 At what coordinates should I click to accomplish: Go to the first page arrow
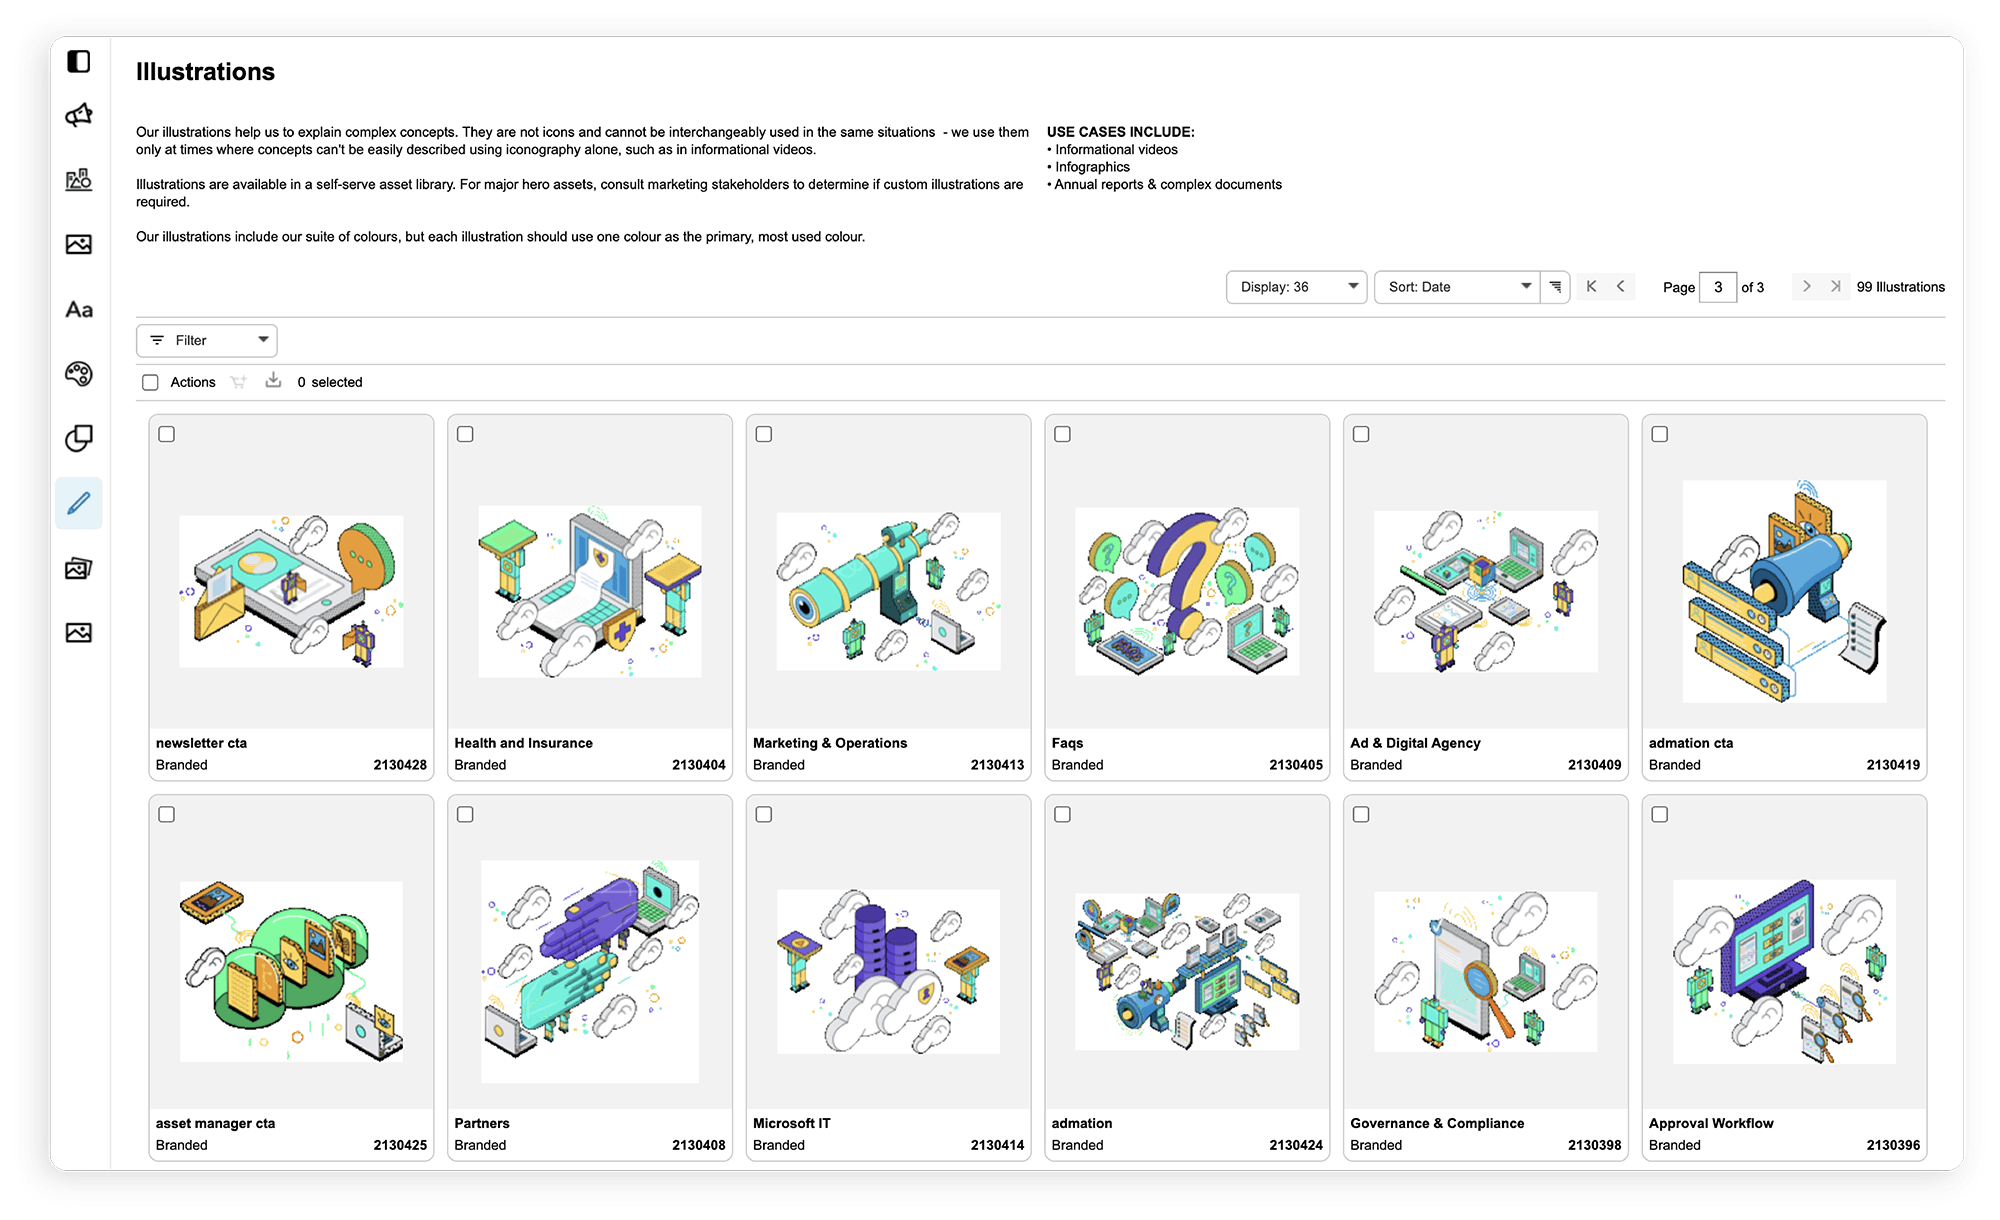tap(1591, 287)
